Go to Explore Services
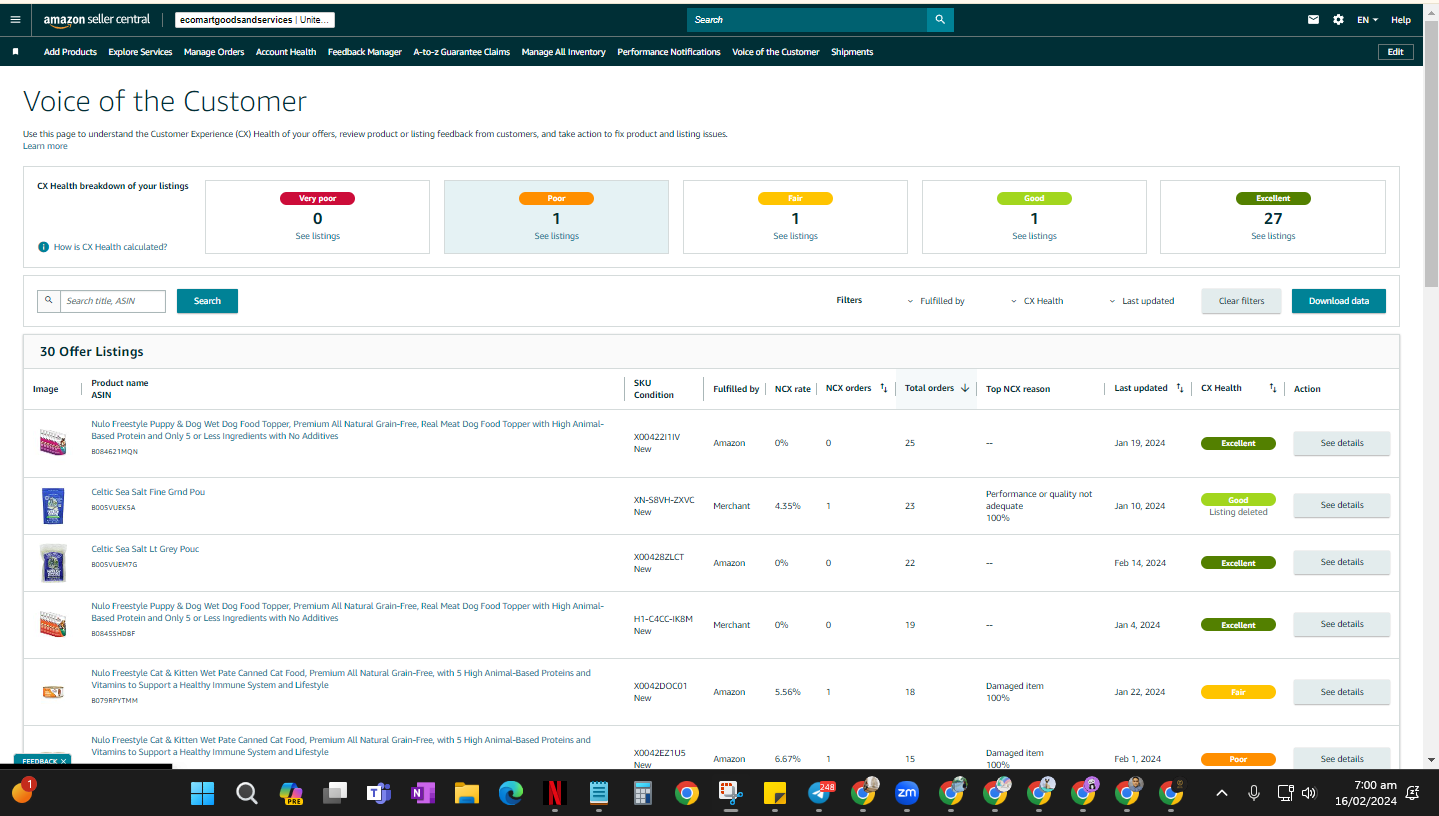Screen dimensions: 1439x816 point(140,52)
